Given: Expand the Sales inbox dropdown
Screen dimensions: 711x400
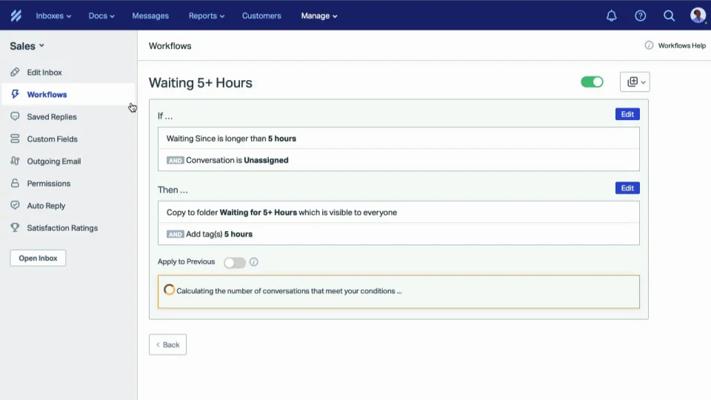Looking at the screenshot, I should click(27, 46).
